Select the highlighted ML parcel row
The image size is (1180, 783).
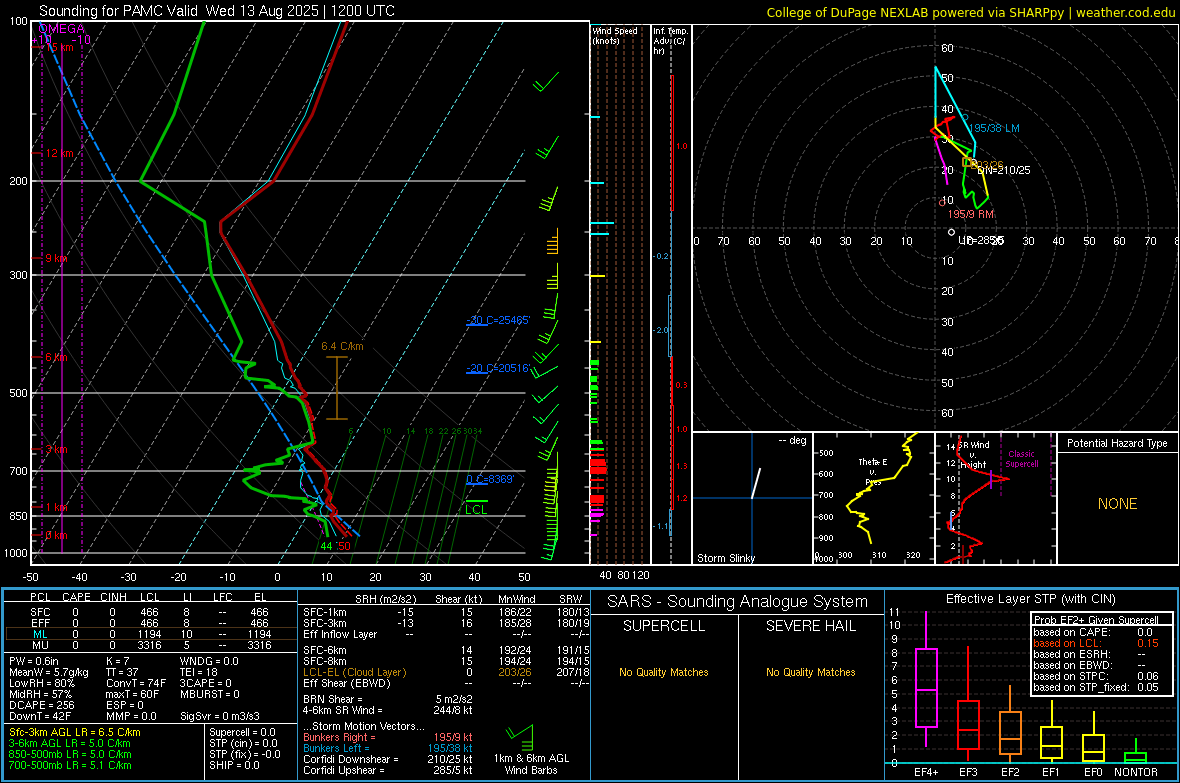tap(151, 634)
